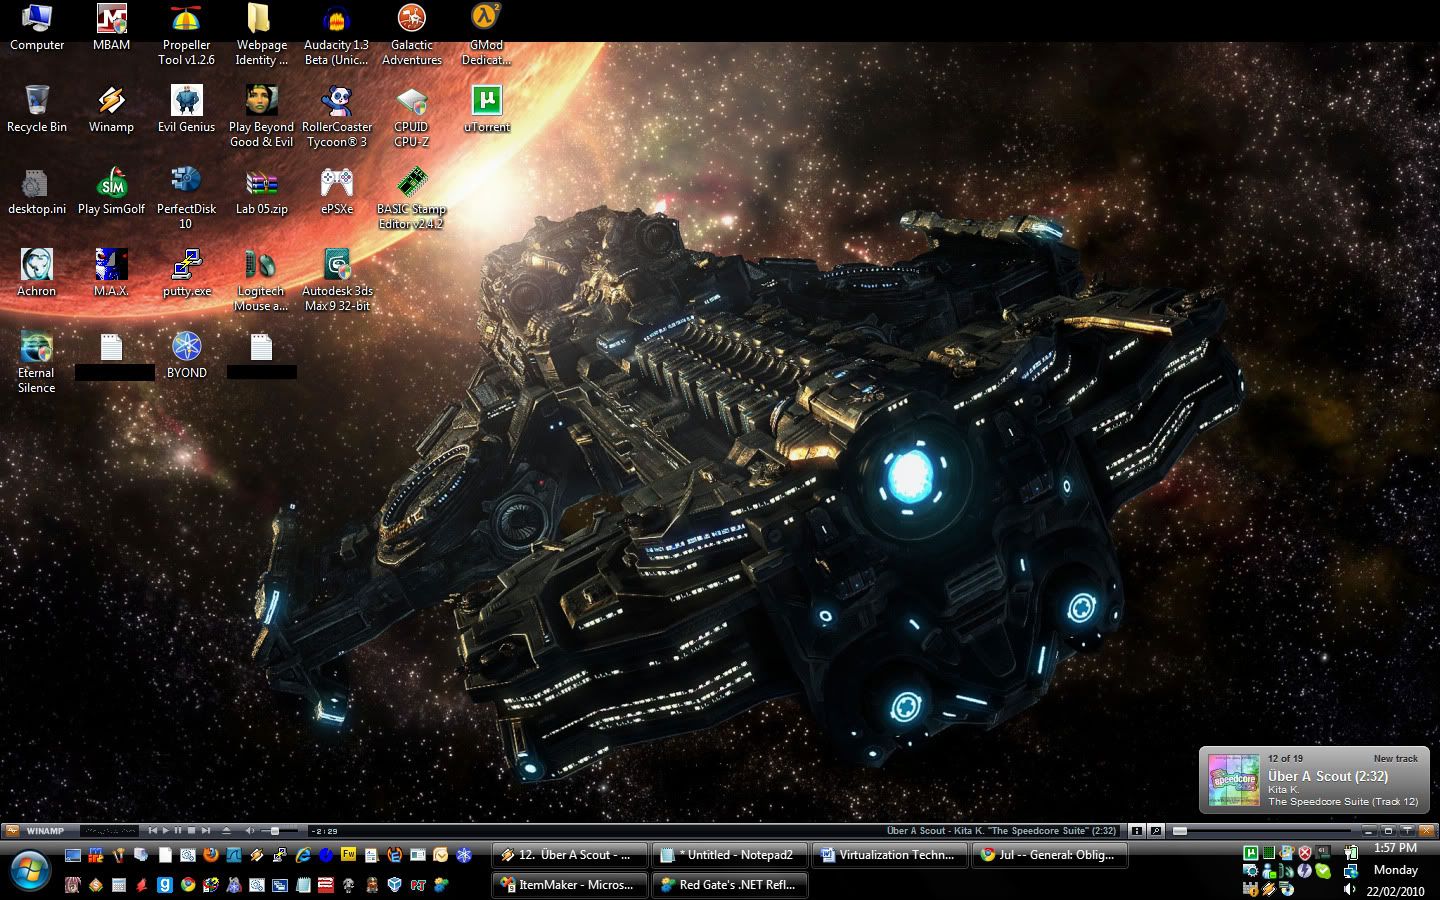The height and width of the screenshot is (900, 1440).
Task: Open Winamp file info button
Action: 1137,831
